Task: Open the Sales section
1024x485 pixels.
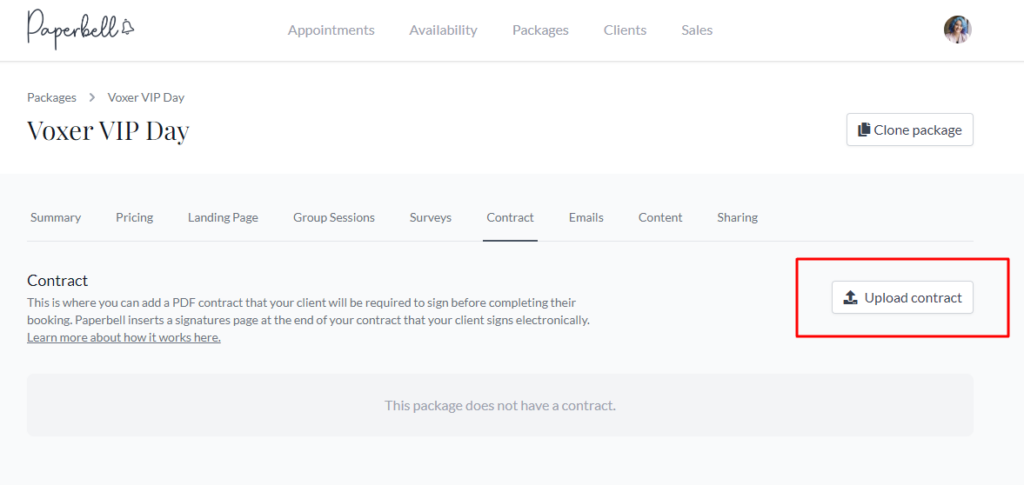Action: 697,30
